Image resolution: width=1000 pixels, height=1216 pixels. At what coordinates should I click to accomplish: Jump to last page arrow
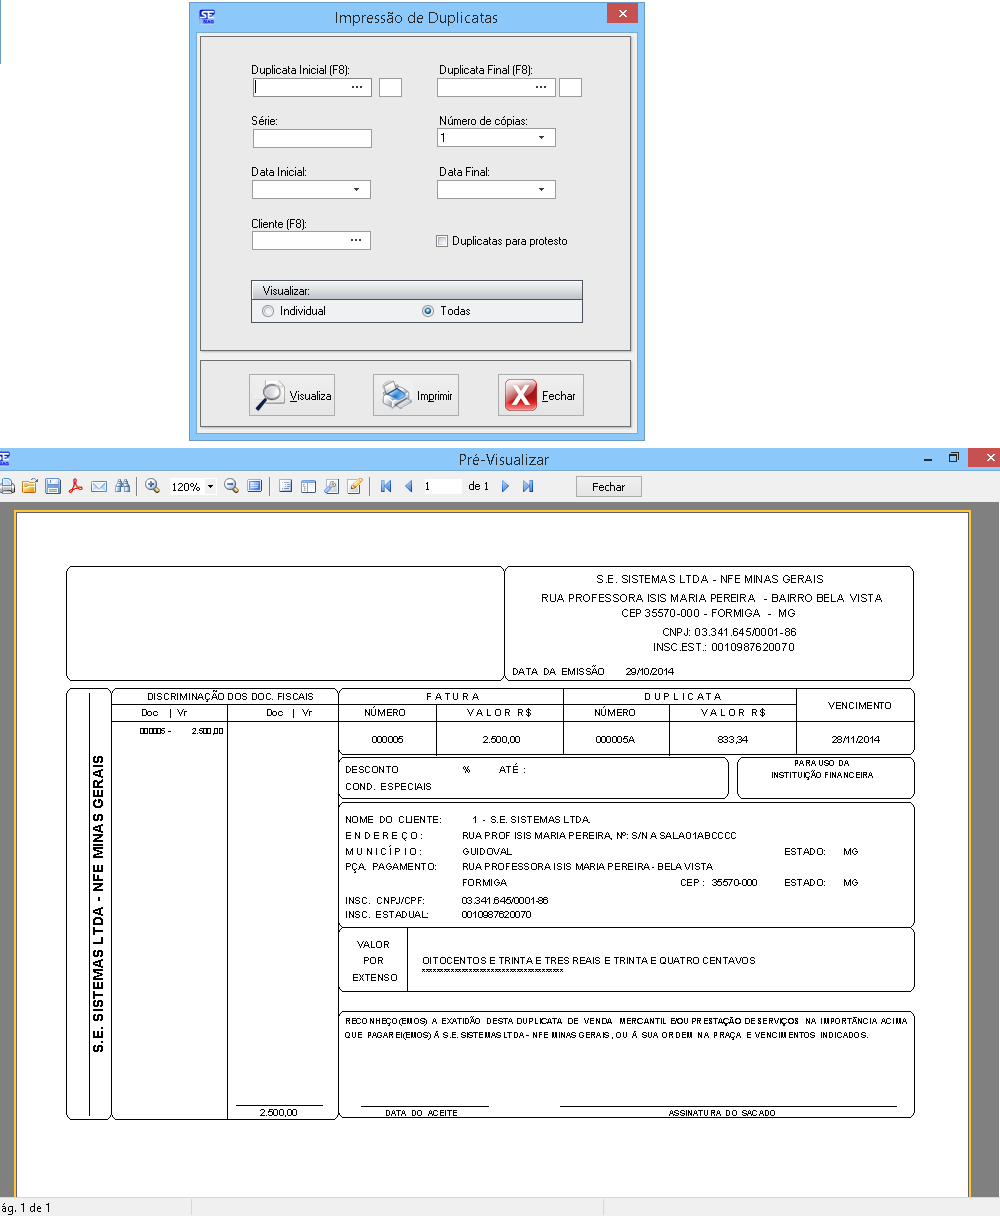[x=528, y=486]
